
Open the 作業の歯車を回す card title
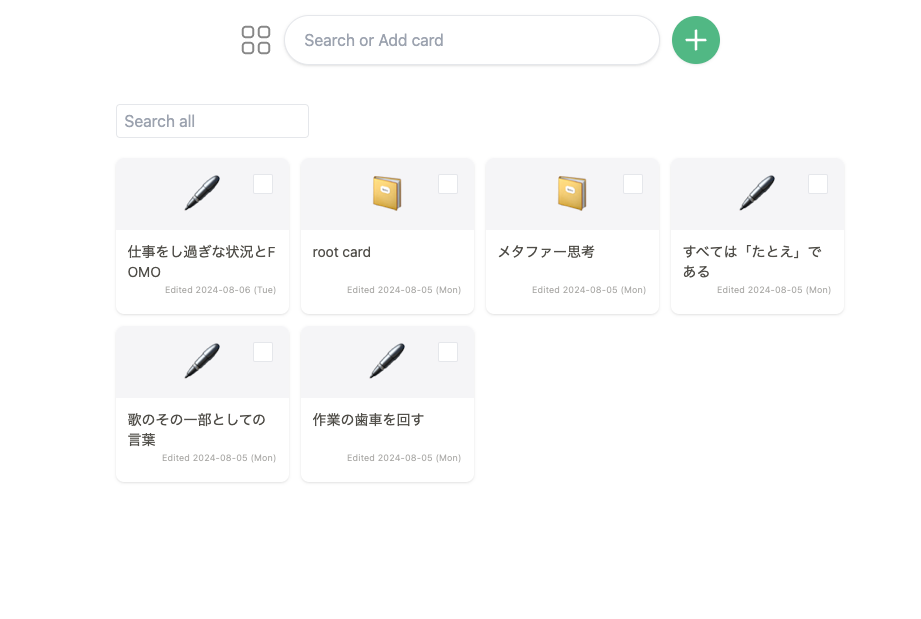click(368, 420)
